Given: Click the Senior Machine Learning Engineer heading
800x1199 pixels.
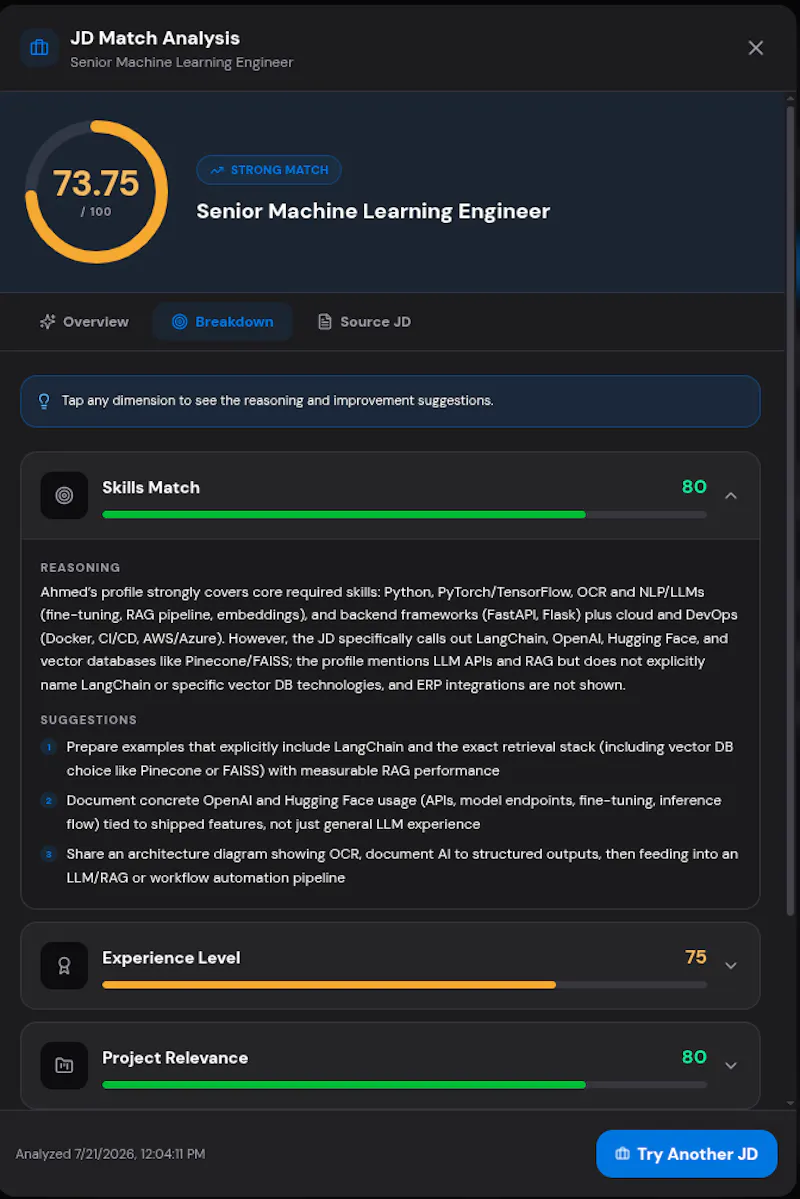Looking at the screenshot, I should [373, 212].
